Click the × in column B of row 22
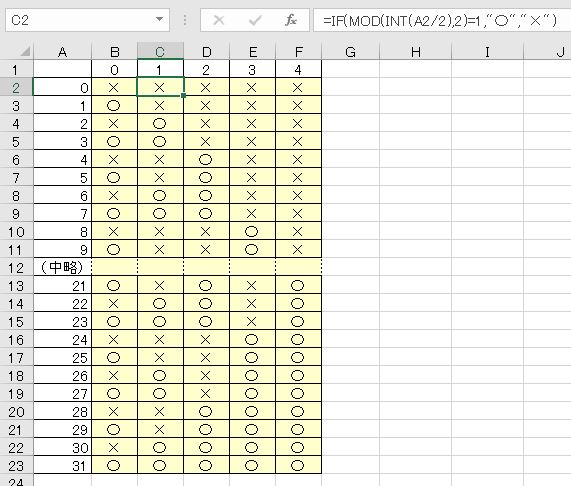571x486 pixels. point(113,447)
